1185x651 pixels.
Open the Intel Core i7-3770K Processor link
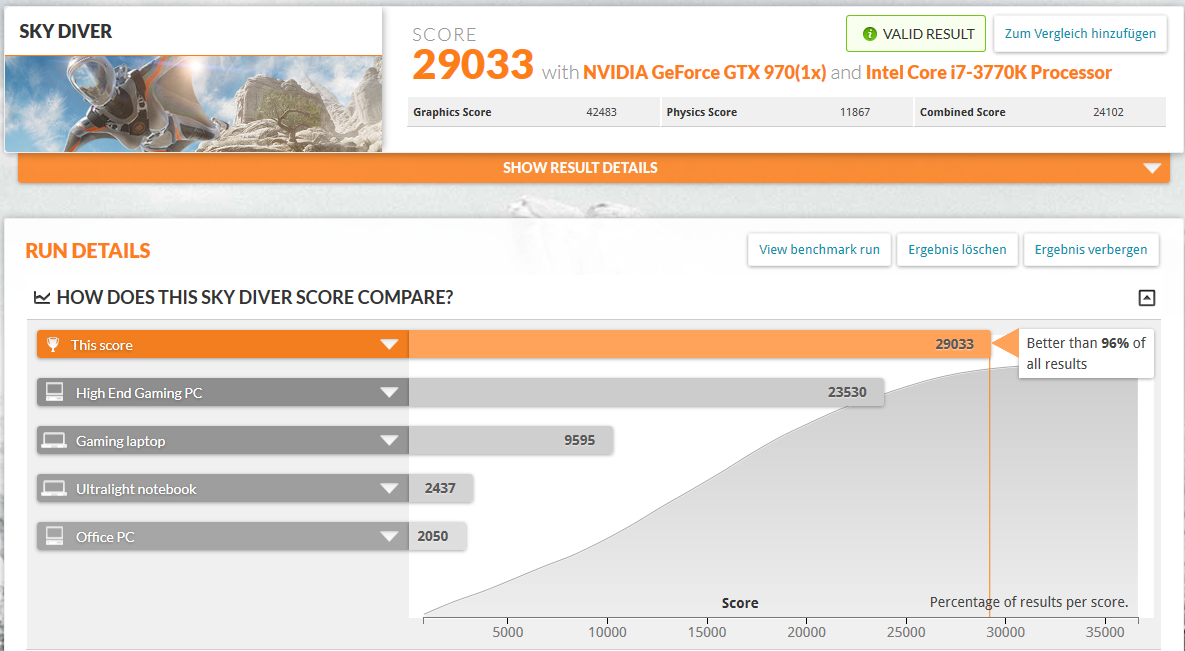pyautogui.click(x=989, y=73)
